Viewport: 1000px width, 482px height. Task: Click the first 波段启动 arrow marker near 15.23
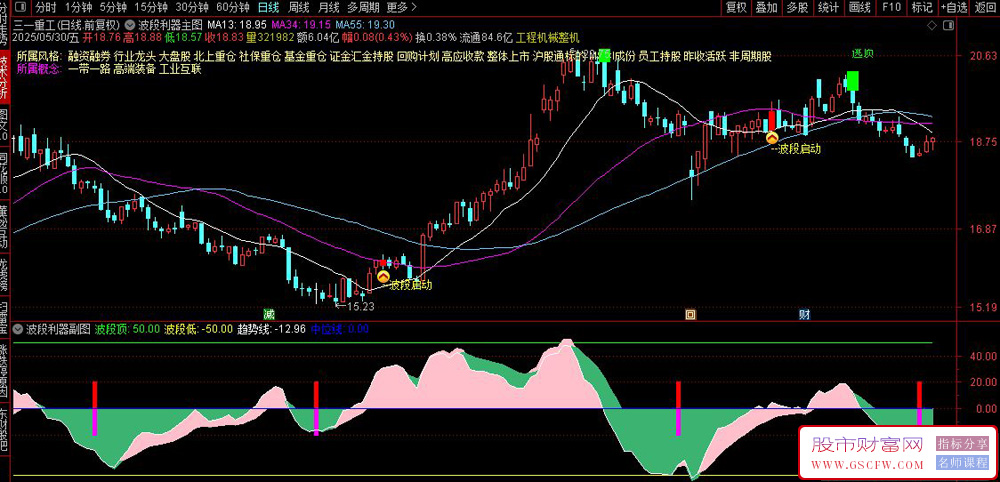coord(383,277)
